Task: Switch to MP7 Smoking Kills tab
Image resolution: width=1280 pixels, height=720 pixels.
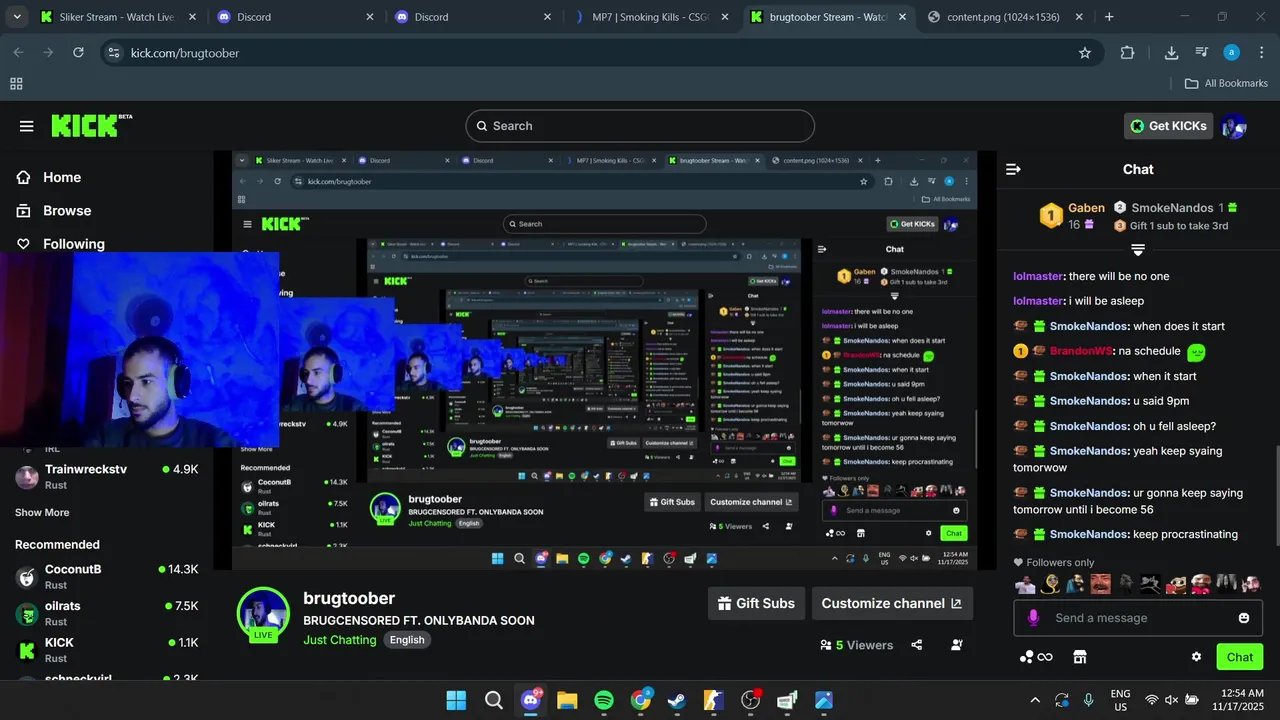Action: coord(652,17)
